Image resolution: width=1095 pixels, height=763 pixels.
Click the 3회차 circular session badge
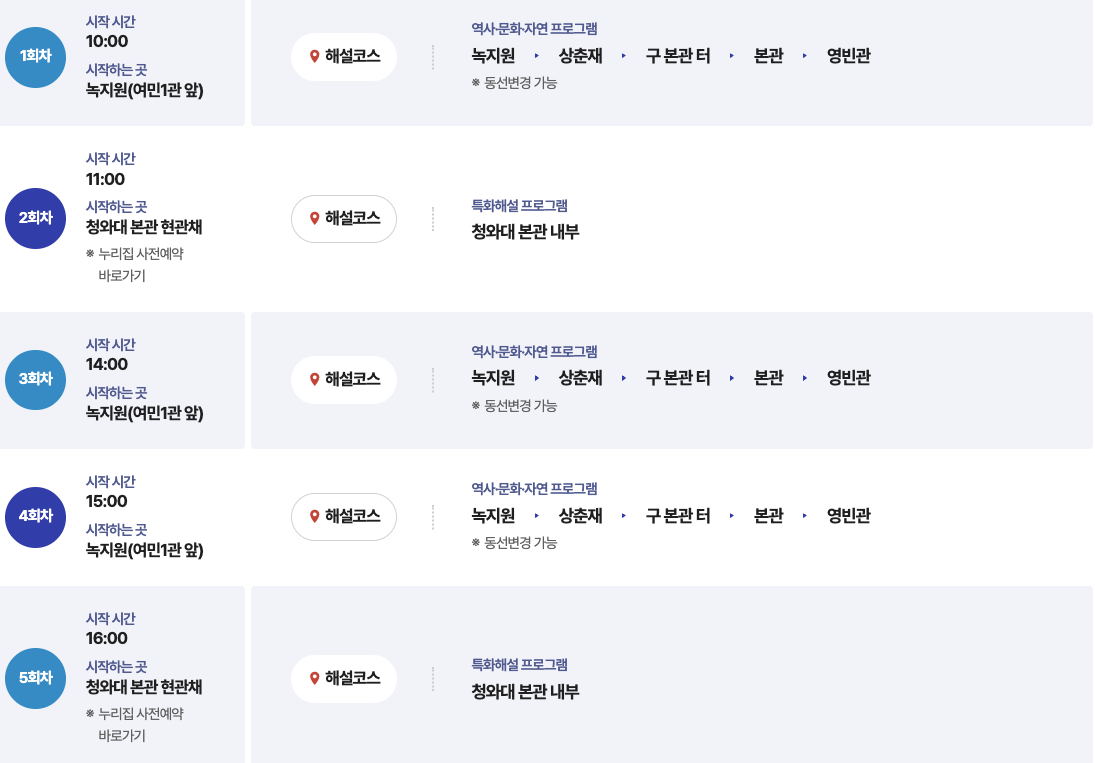tap(35, 380)
